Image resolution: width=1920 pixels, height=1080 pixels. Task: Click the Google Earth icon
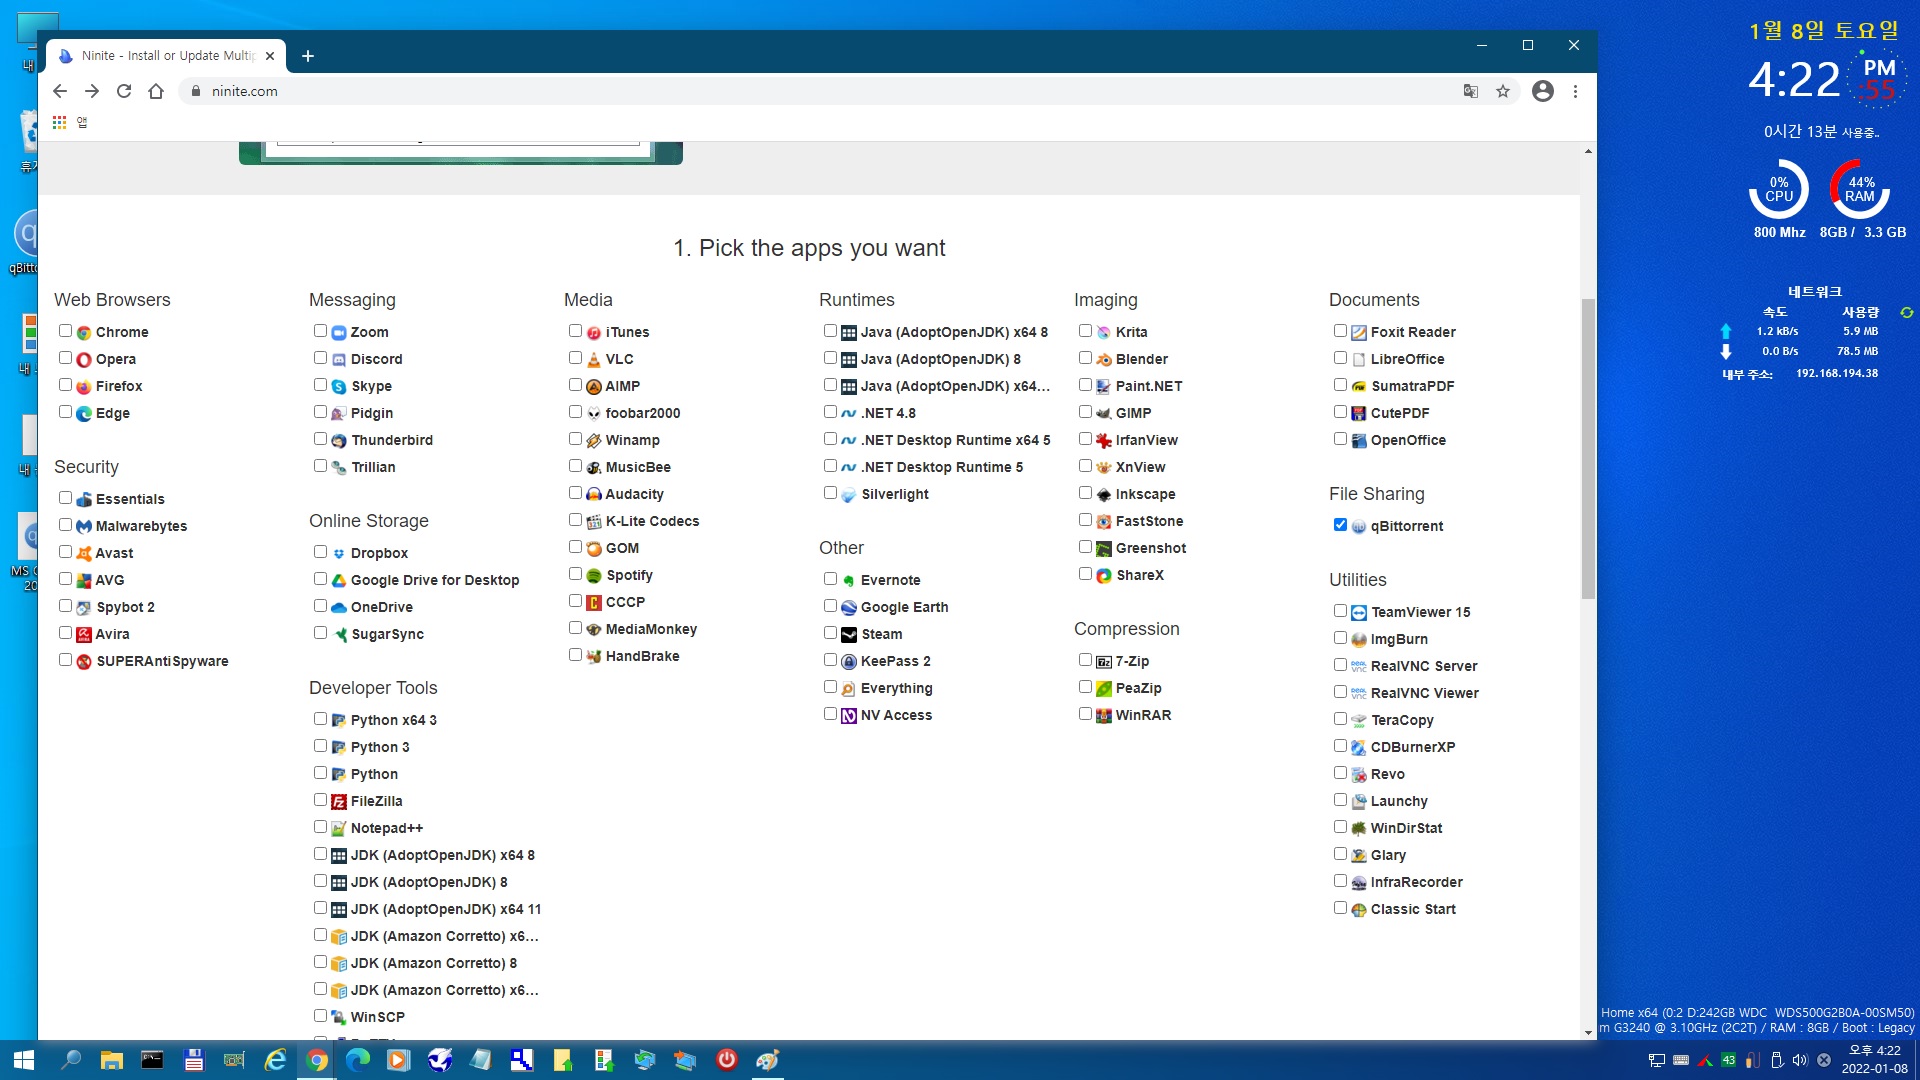[849, 607]
